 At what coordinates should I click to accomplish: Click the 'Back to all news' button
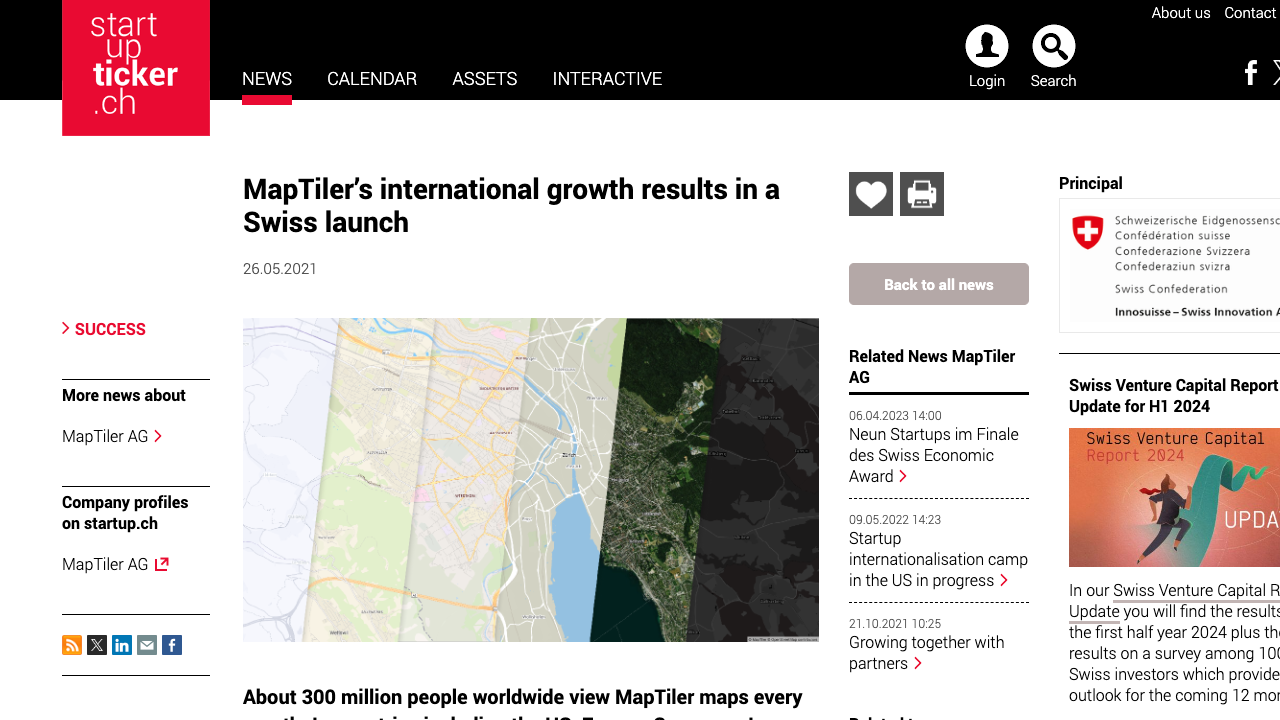[x=938, y=284]
